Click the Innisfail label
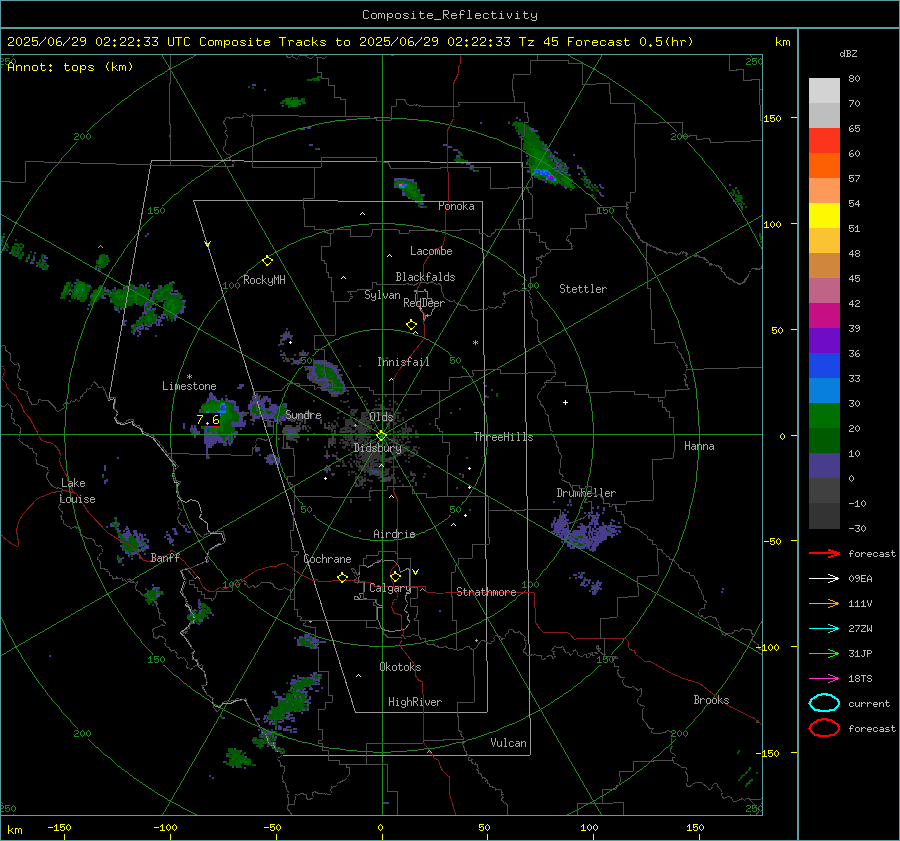This screenshot has width=900, height=841. (x=403, y=362)
